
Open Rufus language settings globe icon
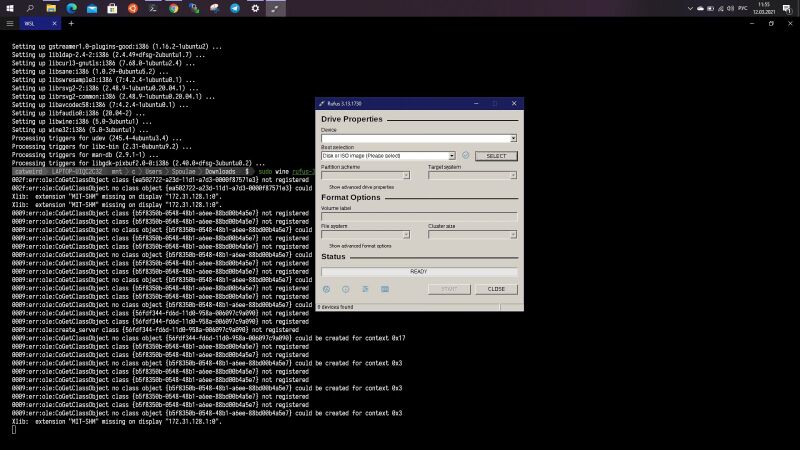click(x=327, y=289)
